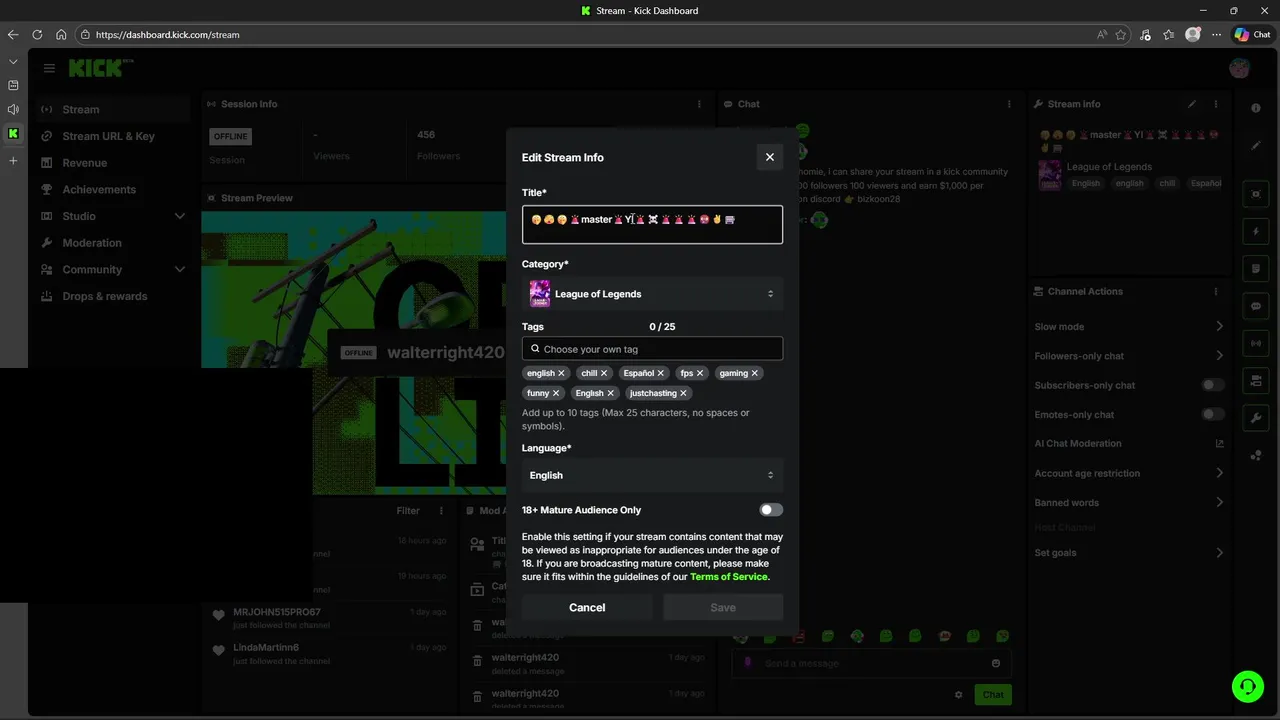Open the options menu next to Filter
1280x720 pixels.
coord(441,510)
